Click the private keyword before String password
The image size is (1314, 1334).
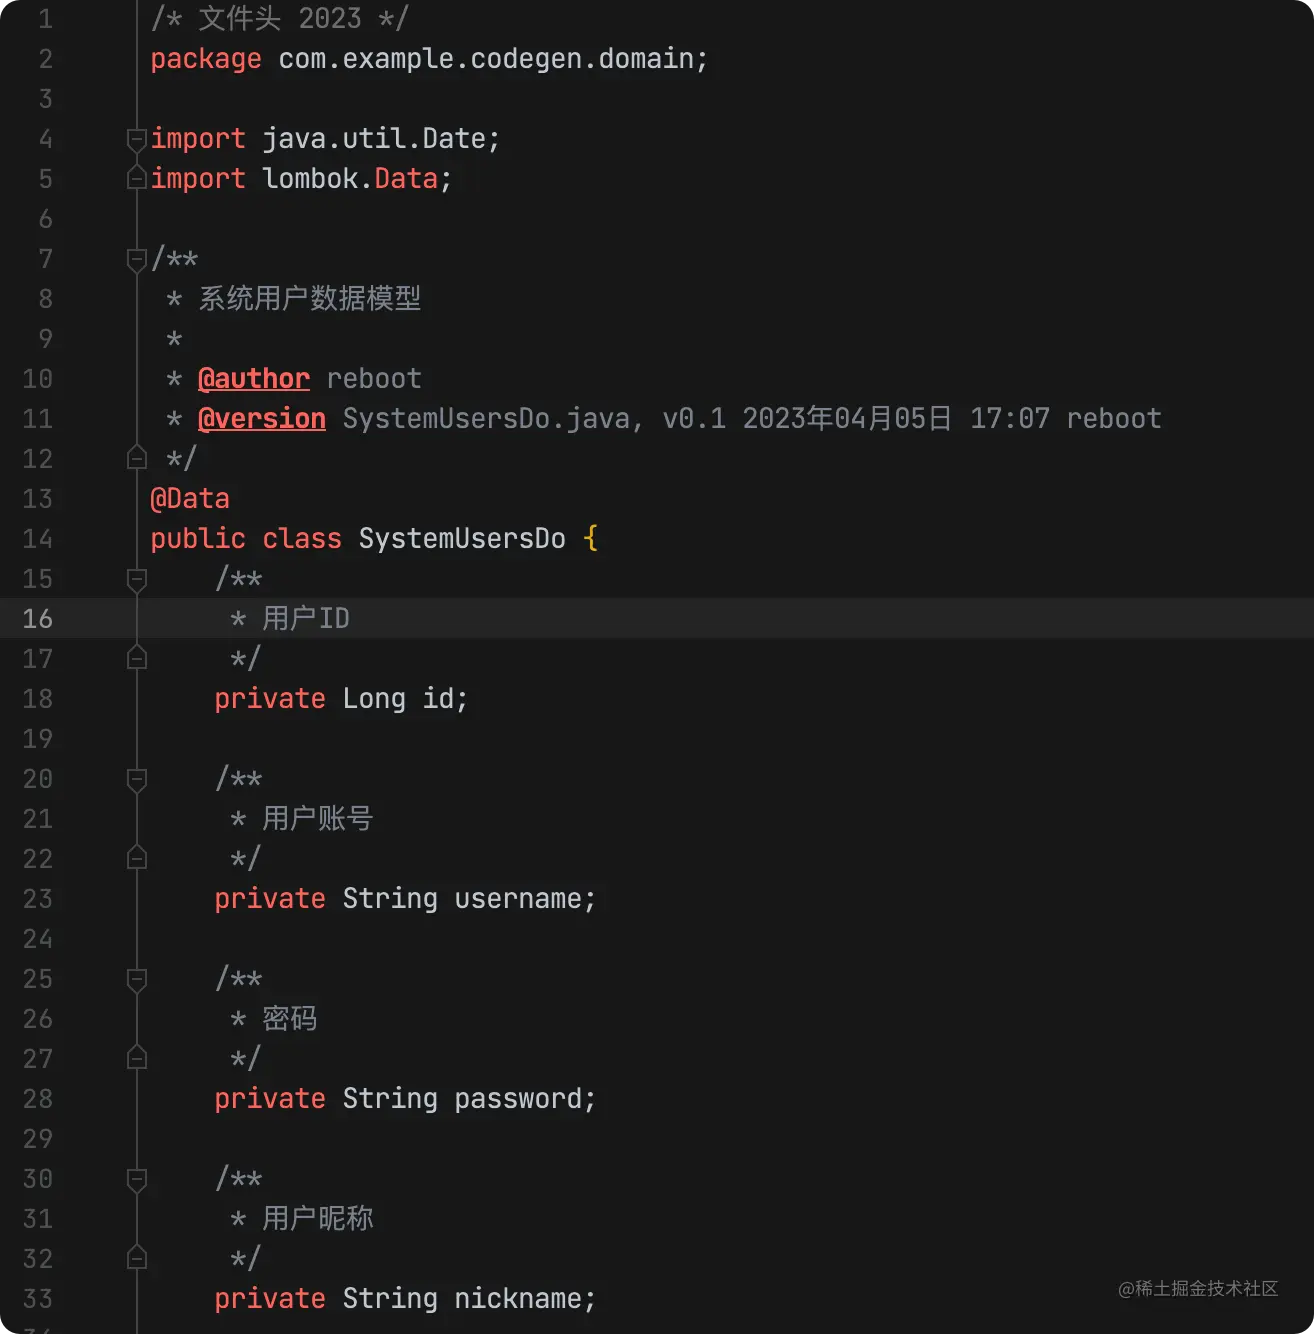tap(270, 1099)
